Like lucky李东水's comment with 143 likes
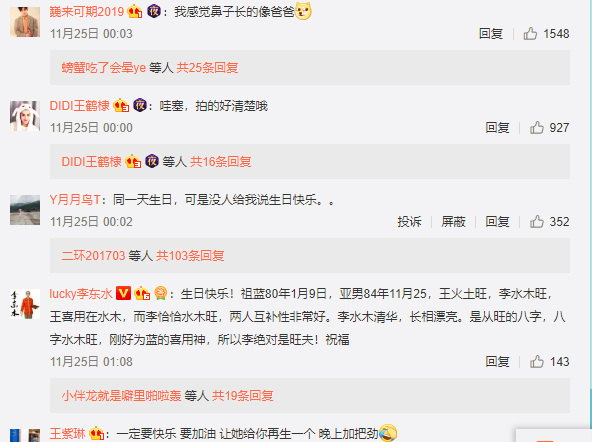The image size is (592, 442). (x=536, y=362)
